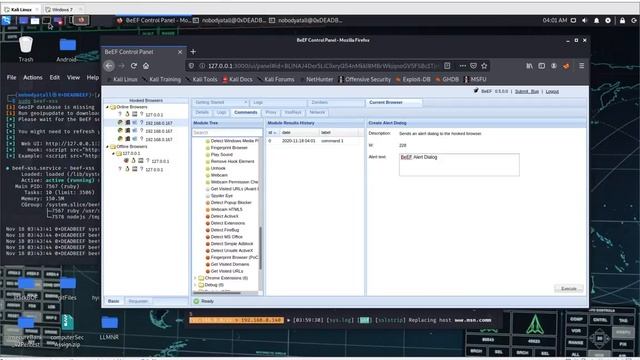Select Detect MS Office module
640x360 pixels.
click(227, 237)
